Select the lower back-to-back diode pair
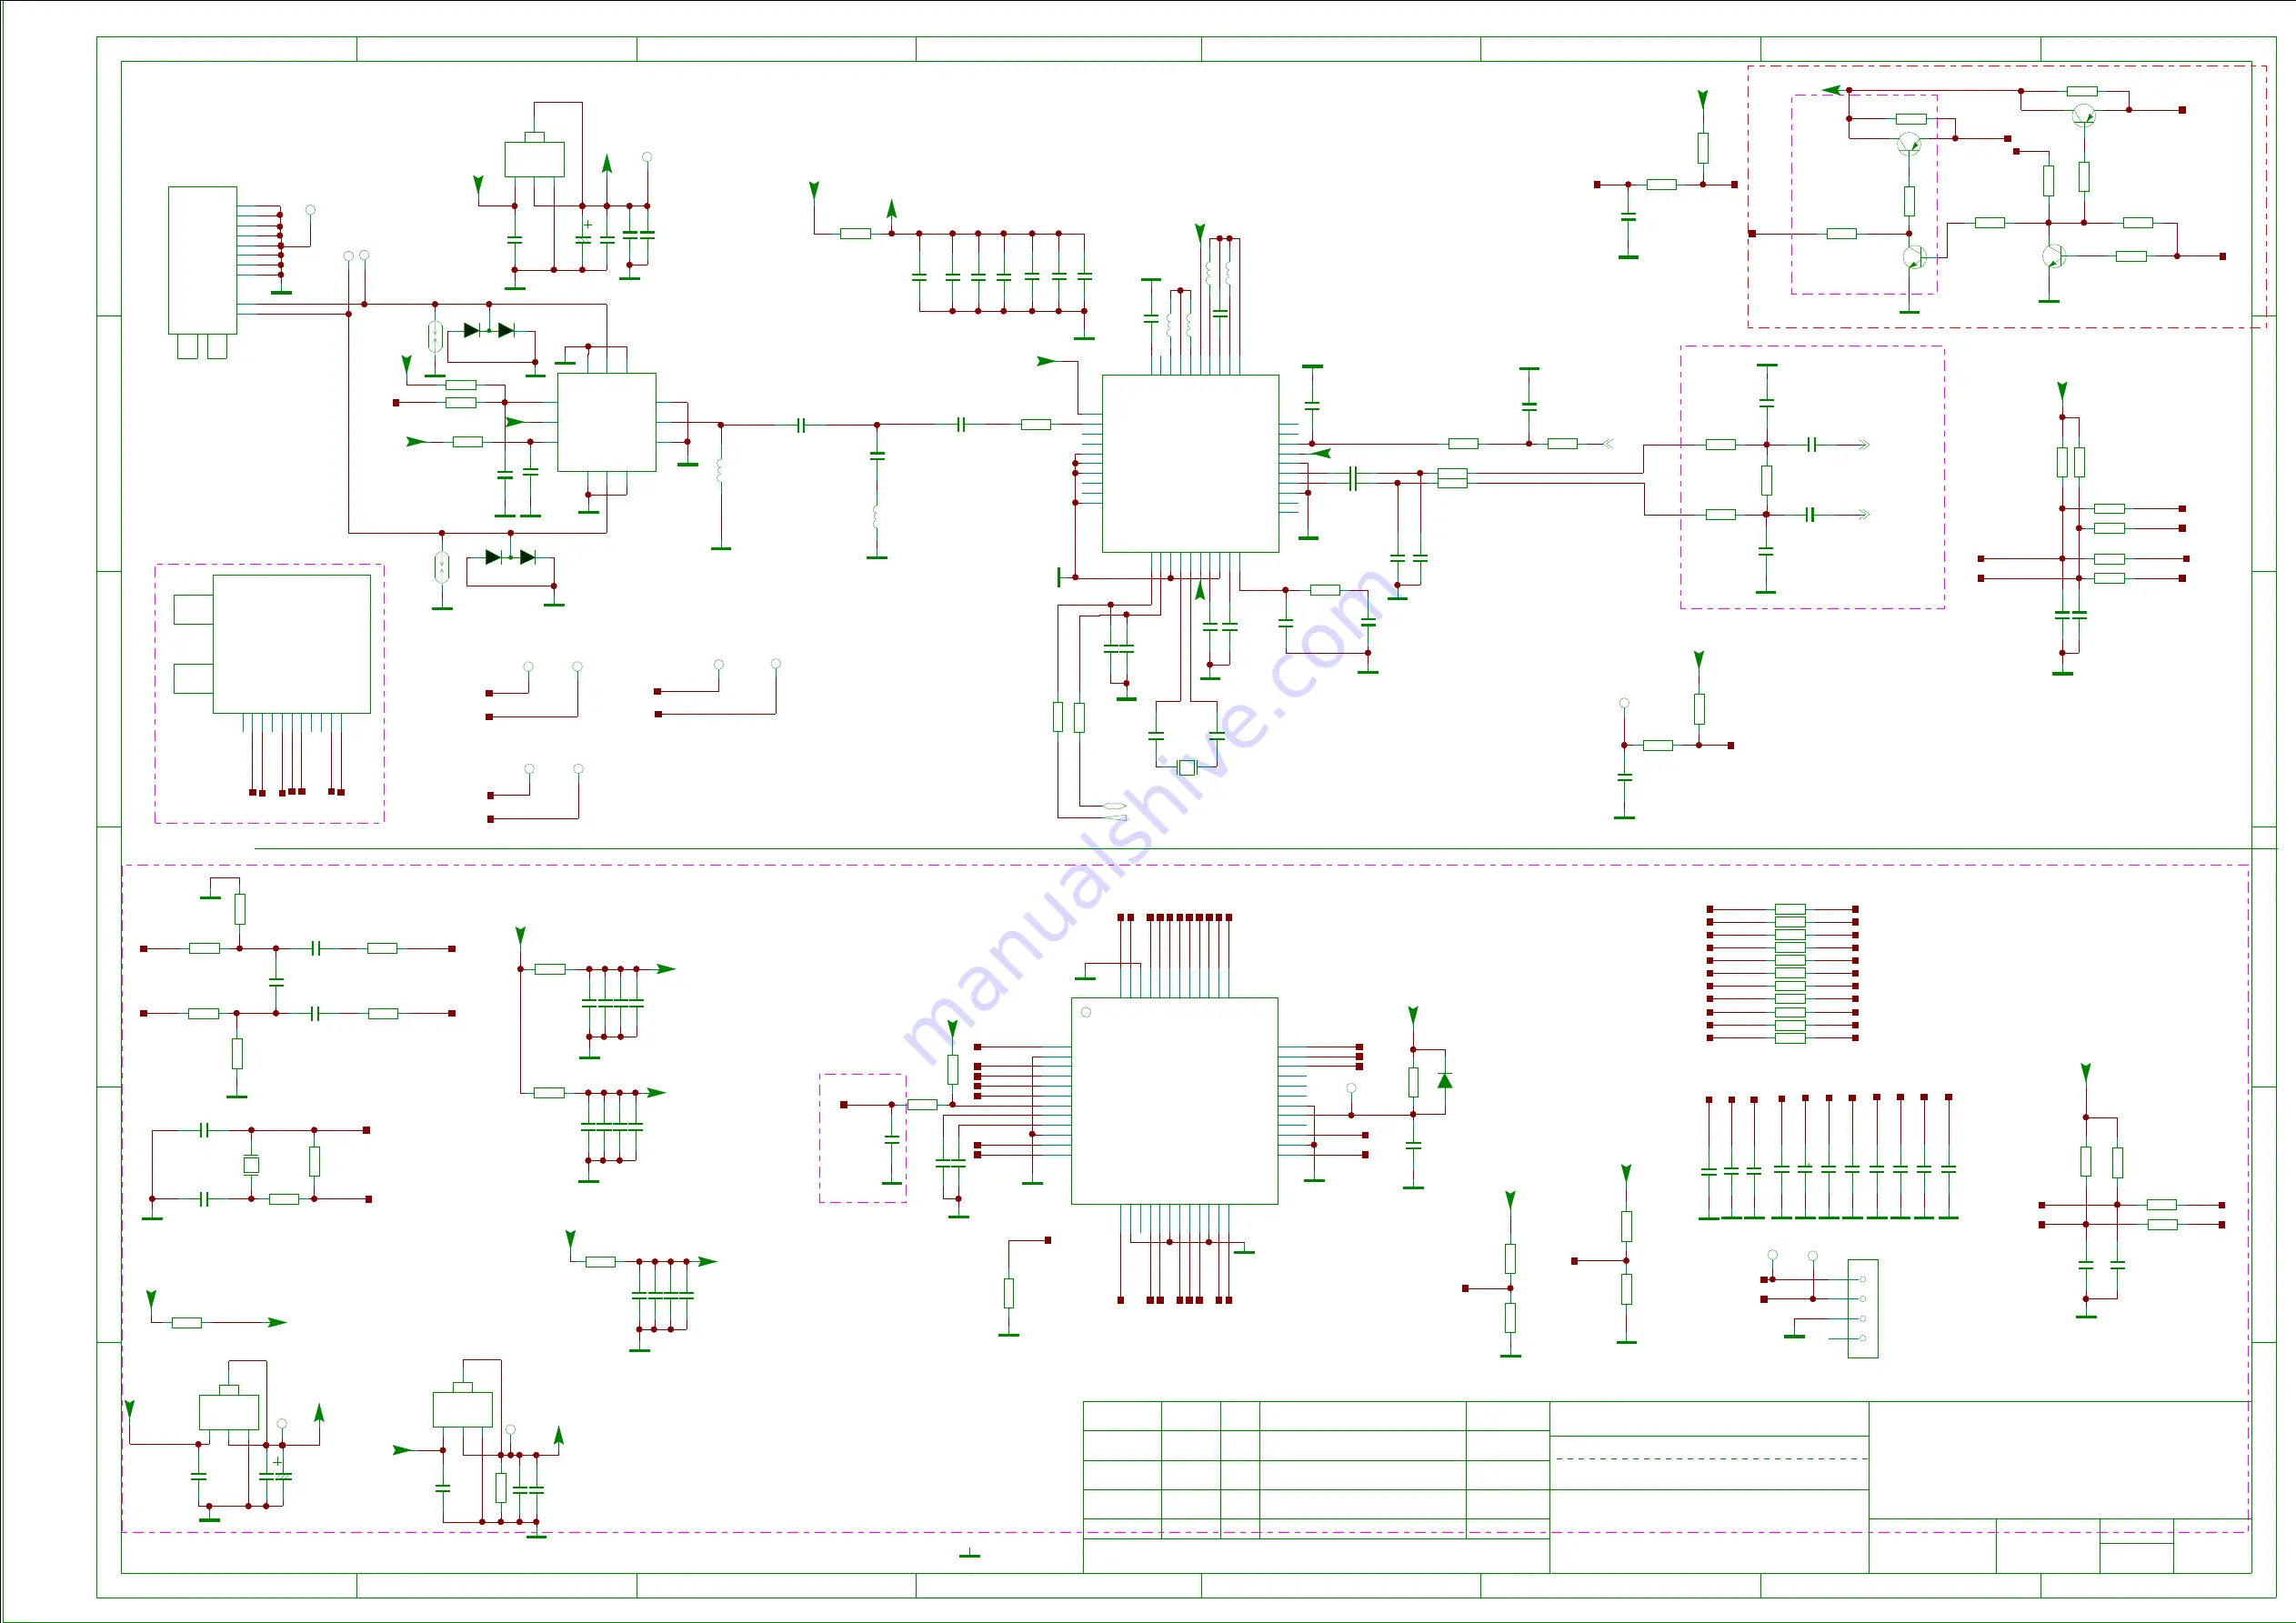 (510, 557)
